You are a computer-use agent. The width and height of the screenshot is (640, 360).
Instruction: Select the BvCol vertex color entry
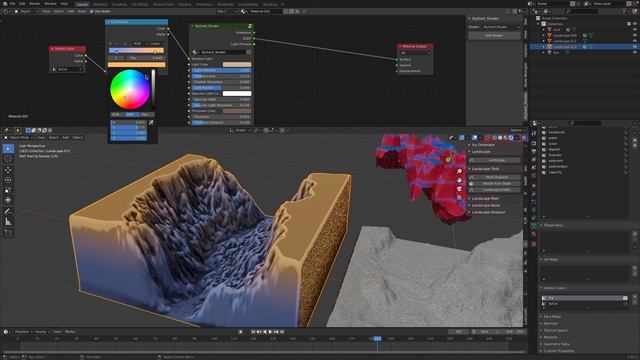(x=584, y=304)
